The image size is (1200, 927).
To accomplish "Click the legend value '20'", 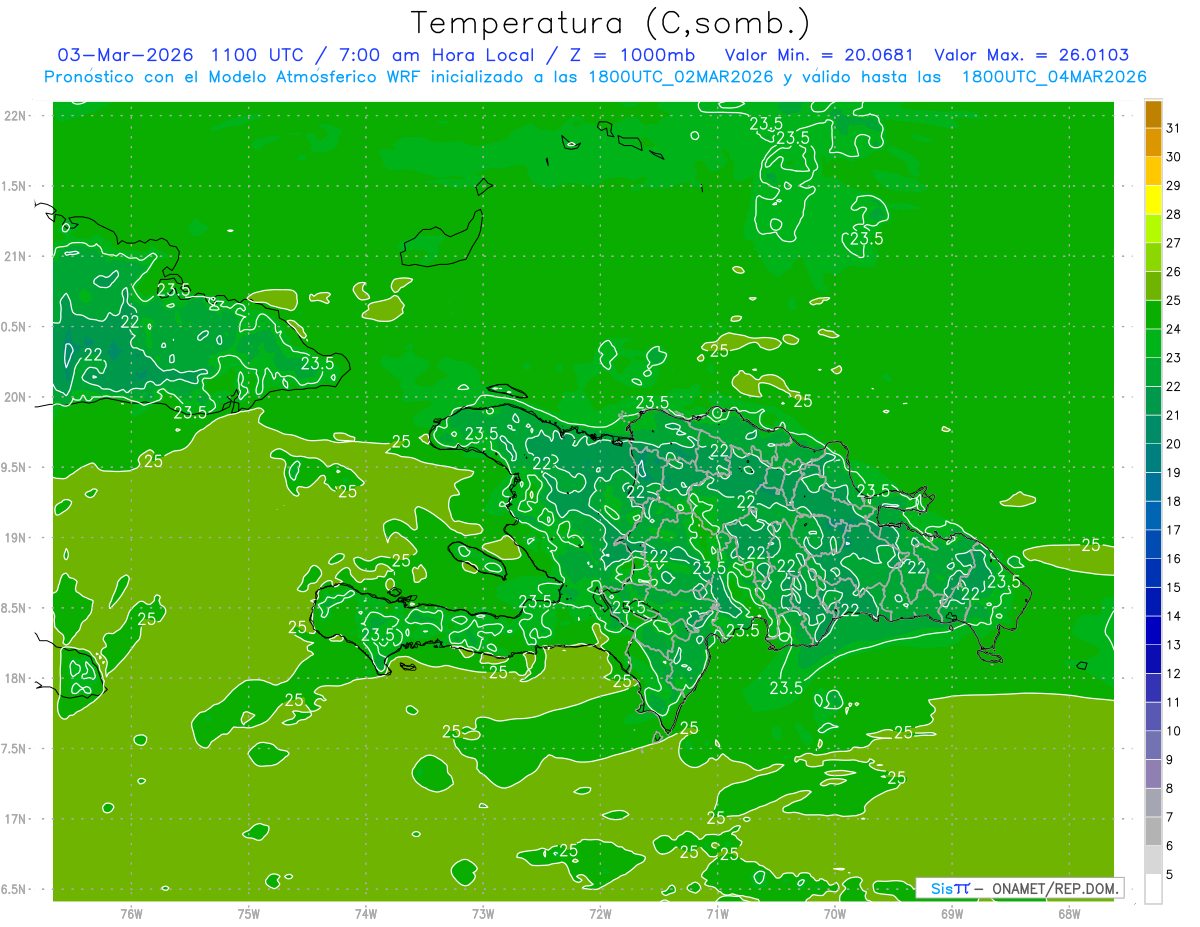I will [x=1174, y=444].
